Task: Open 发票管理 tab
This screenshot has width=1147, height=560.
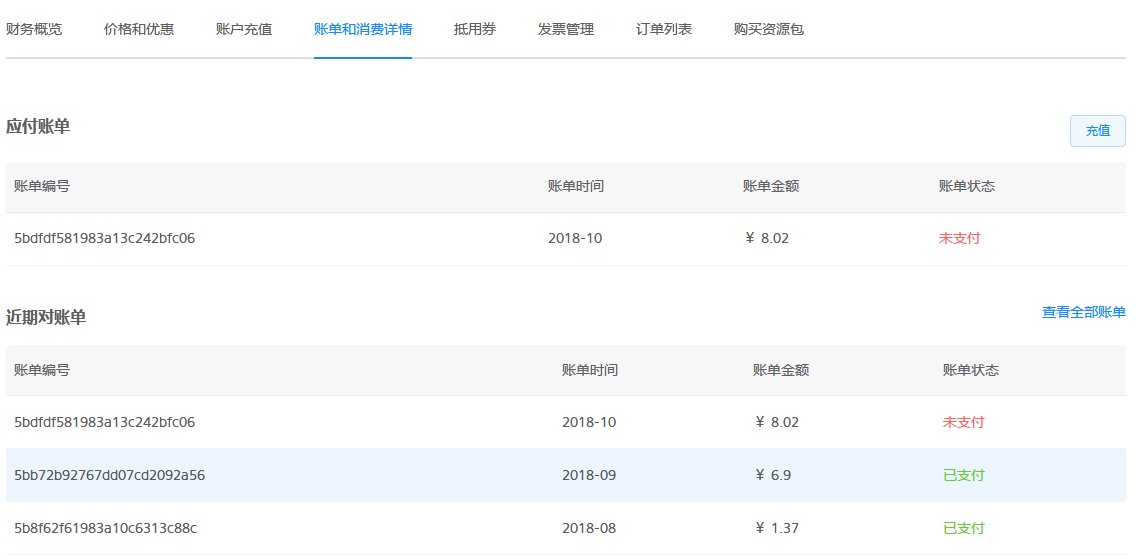Action: [x=565, y=30]
